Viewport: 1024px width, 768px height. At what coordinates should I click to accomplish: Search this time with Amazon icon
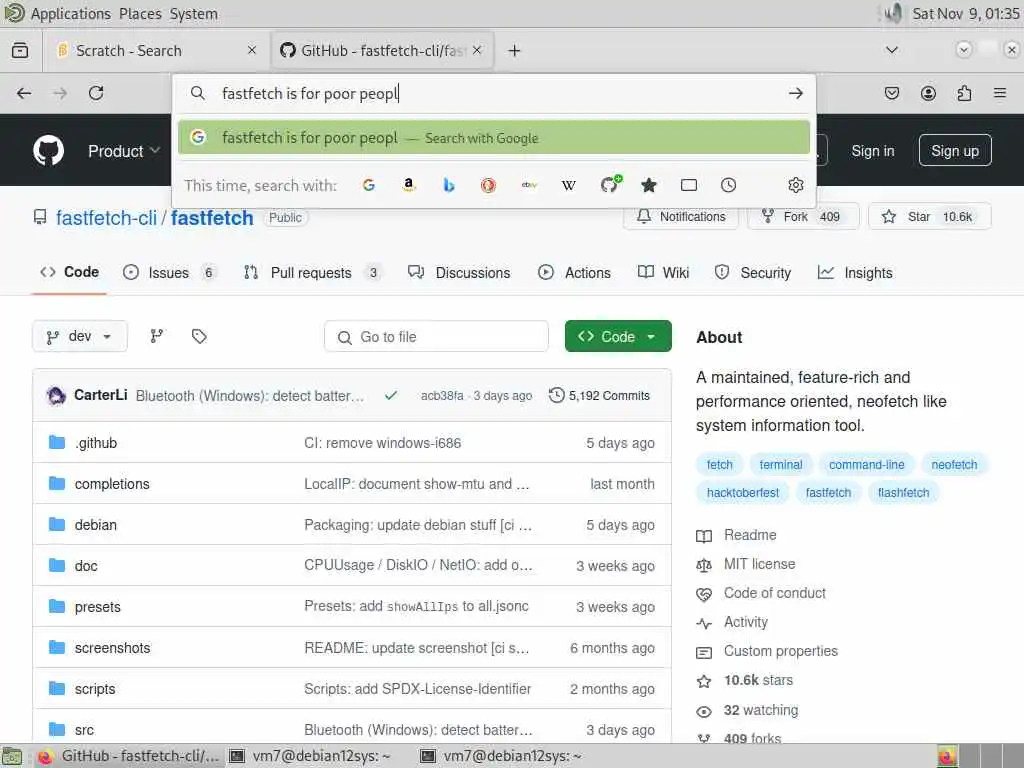pos(409,185)
